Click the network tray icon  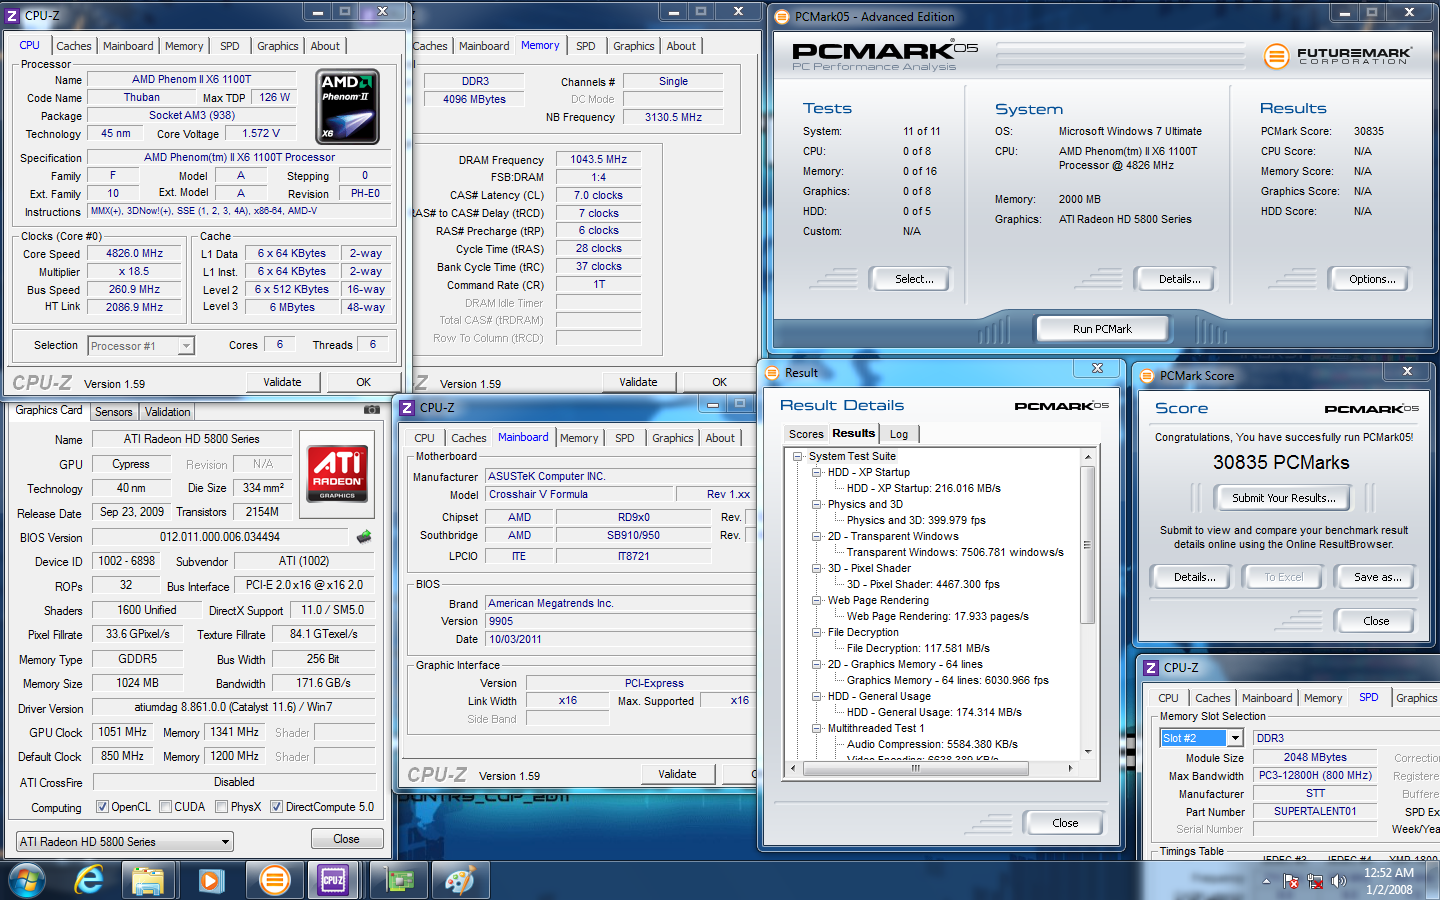click(x=1314, y=881)
